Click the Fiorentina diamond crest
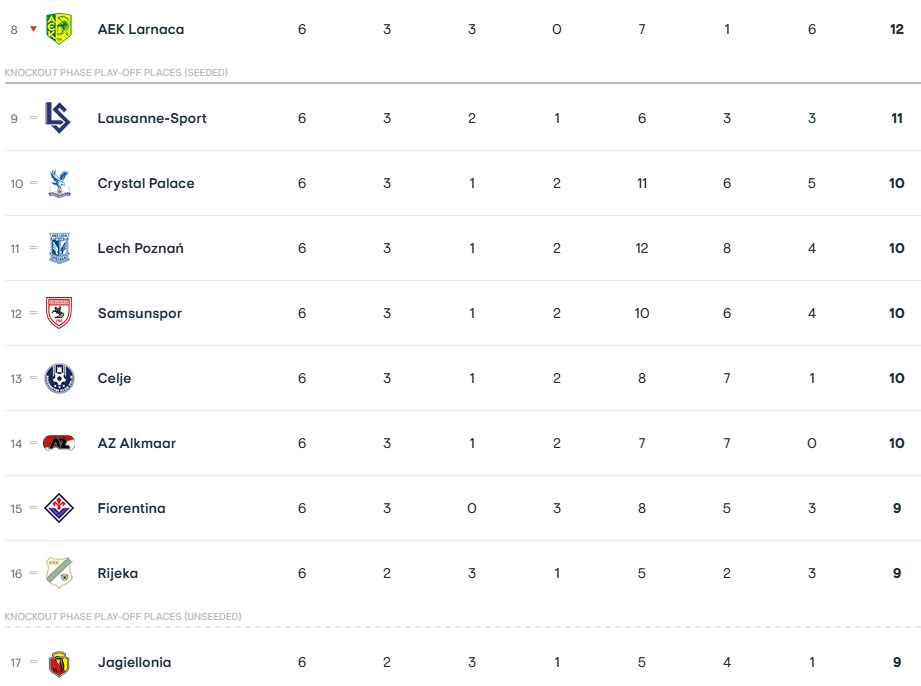 [x=60, y=508]
